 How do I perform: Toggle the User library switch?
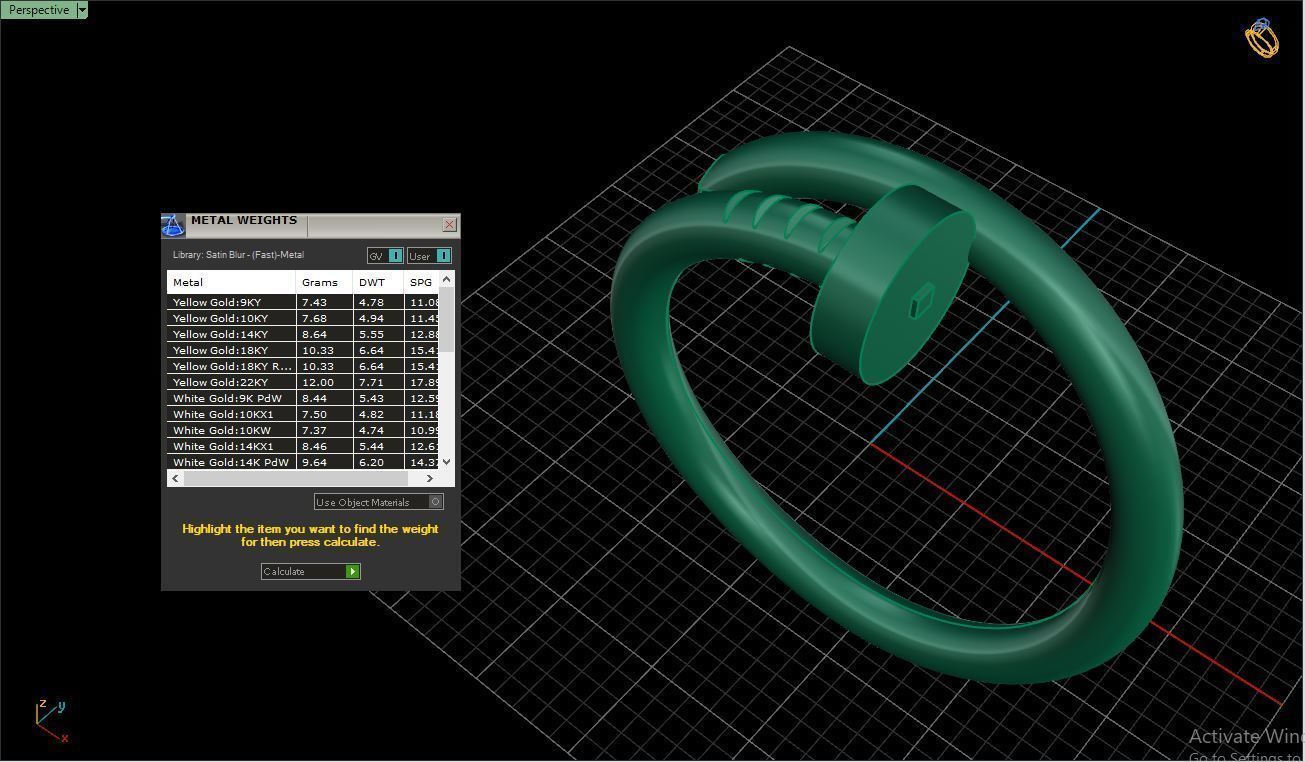pos(443,256)
